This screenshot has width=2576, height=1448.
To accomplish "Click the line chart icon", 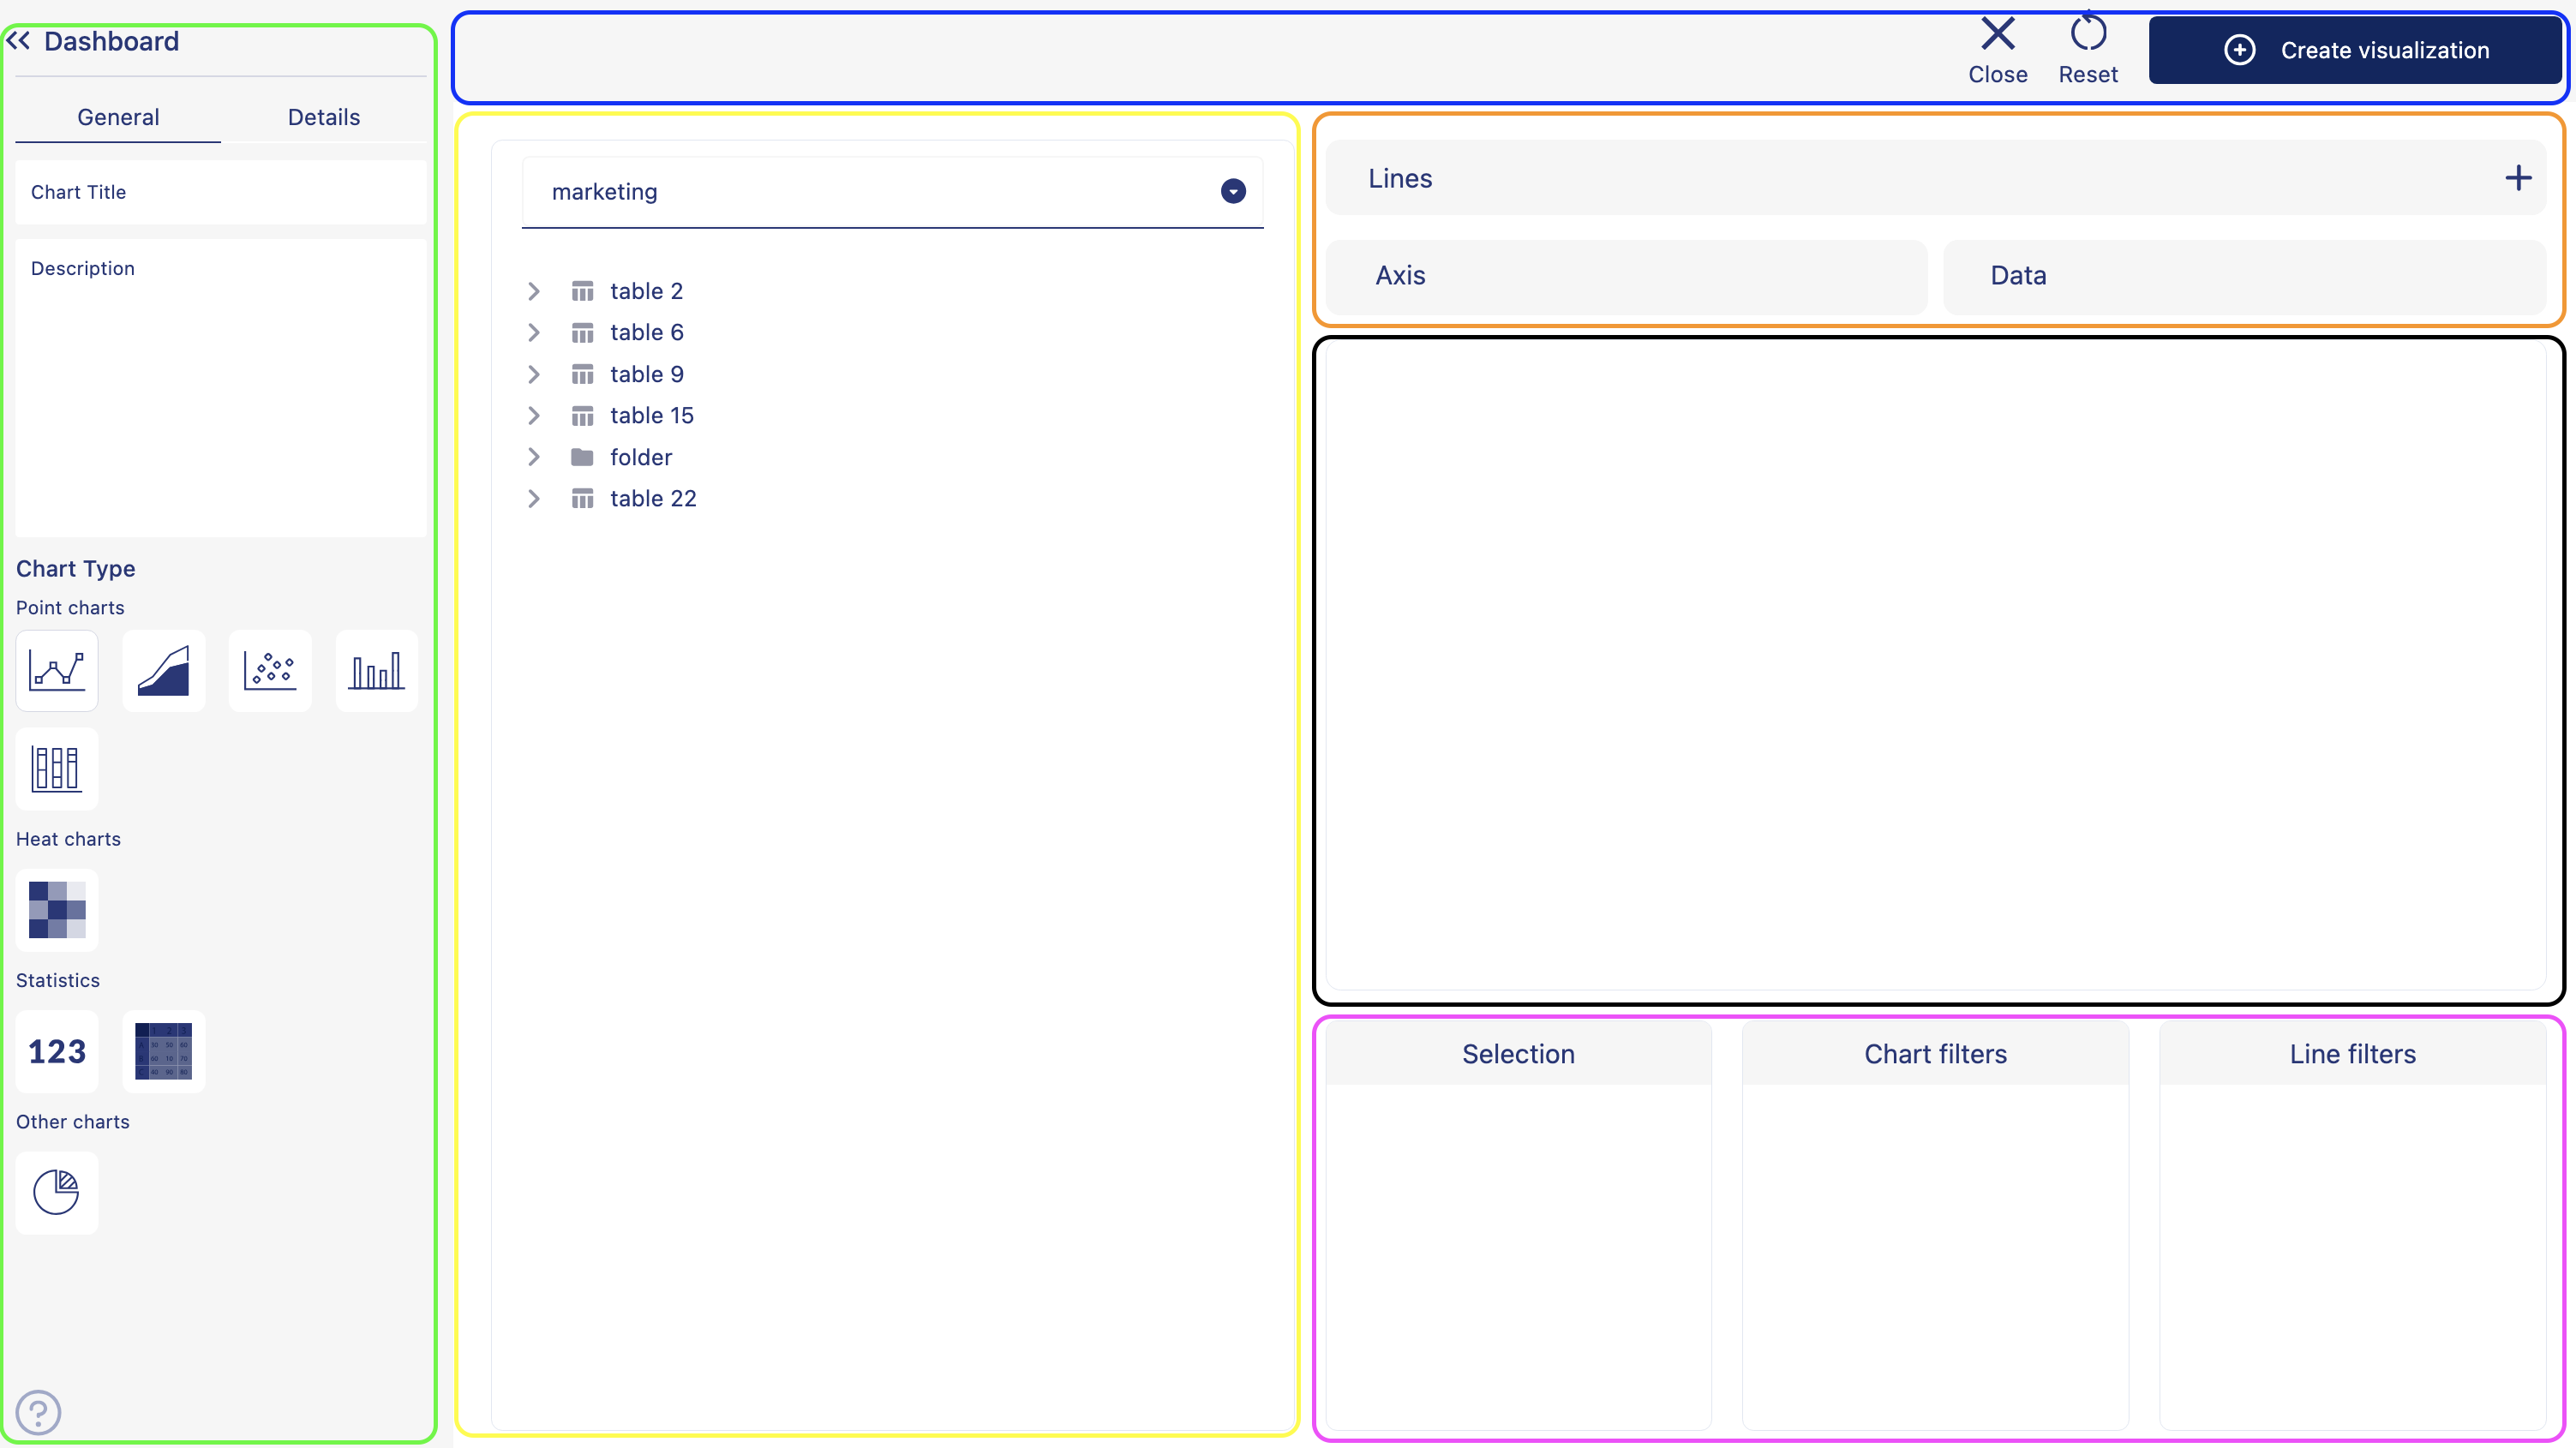I will tap(57, 668).
